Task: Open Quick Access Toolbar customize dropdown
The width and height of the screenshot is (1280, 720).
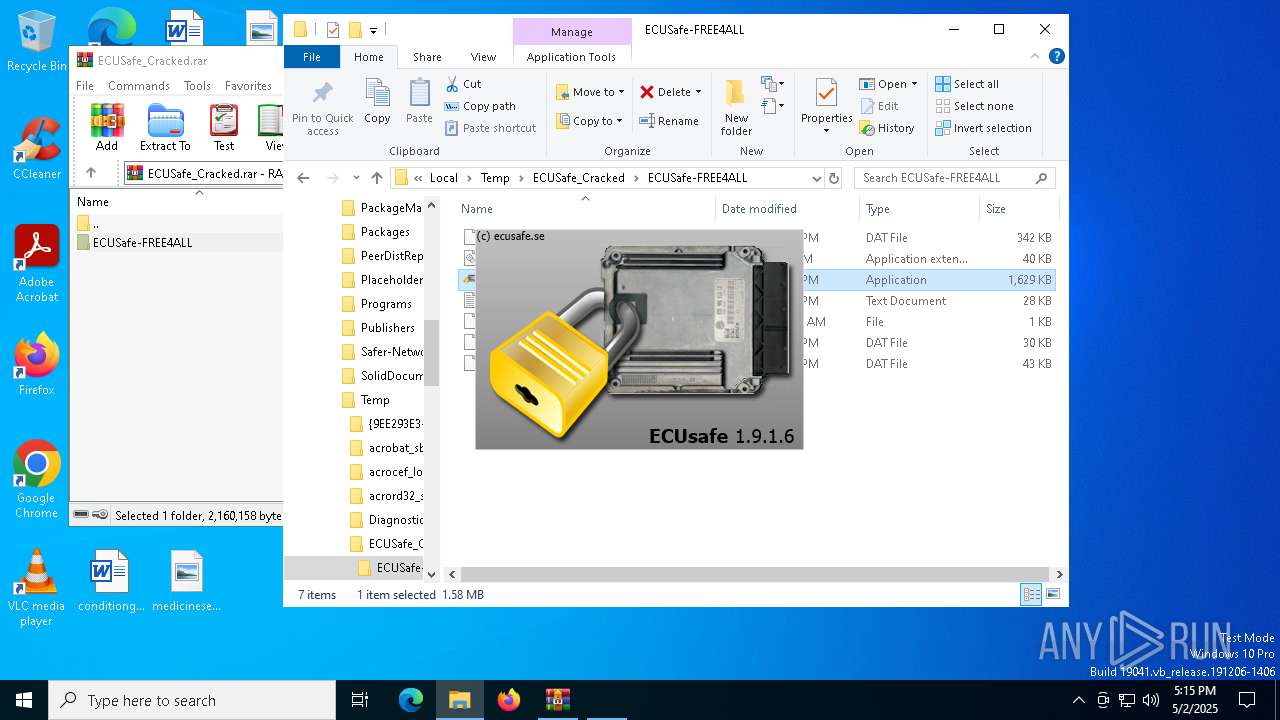Action: 373,30
